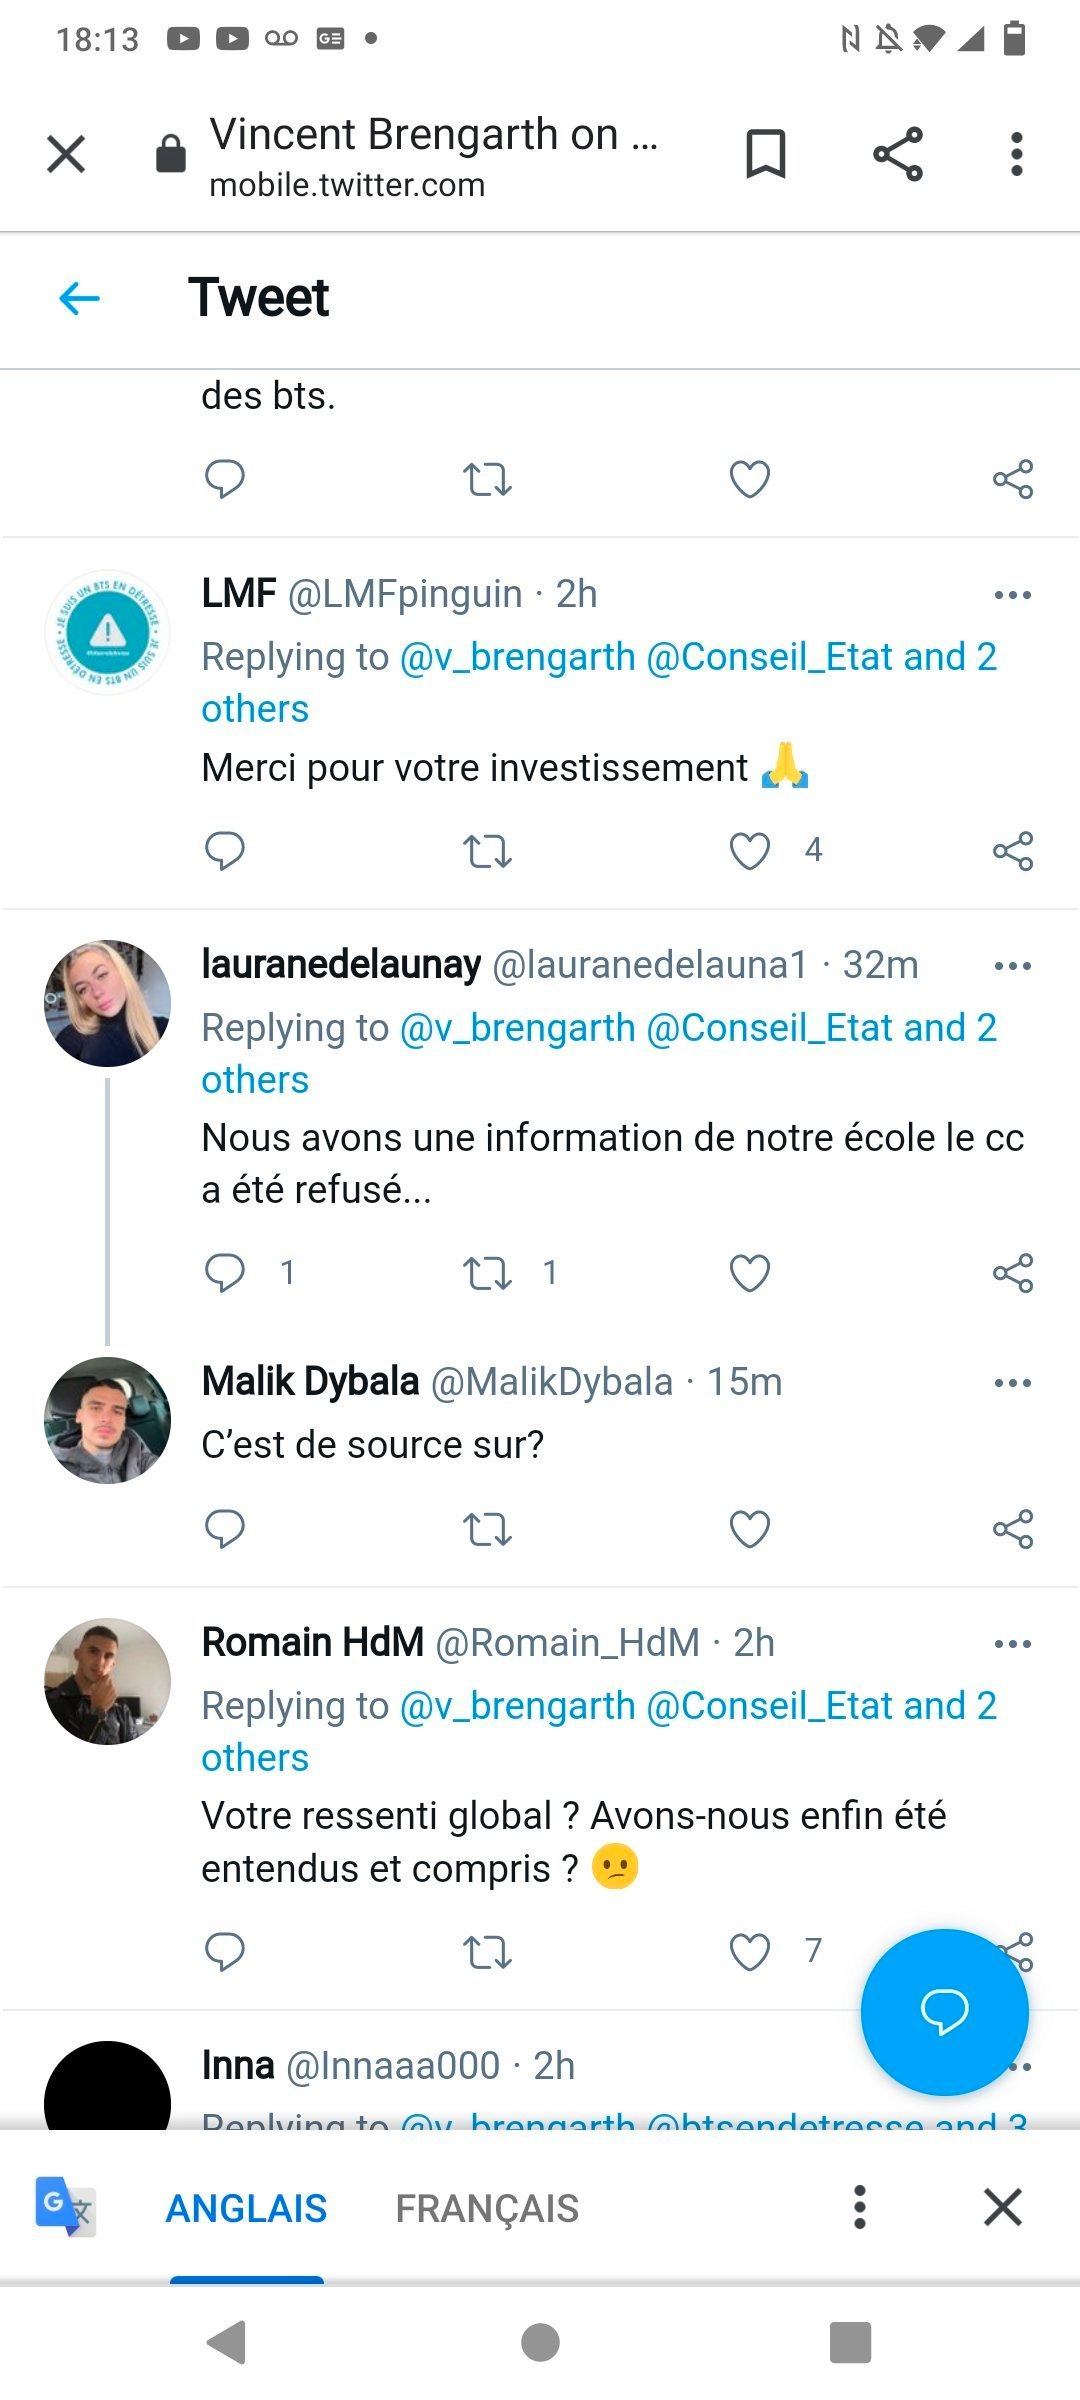Viewport: 1080px width, 2400px height.
Task: Bookmark this page in the browser
Action: (x=765, y=155)
